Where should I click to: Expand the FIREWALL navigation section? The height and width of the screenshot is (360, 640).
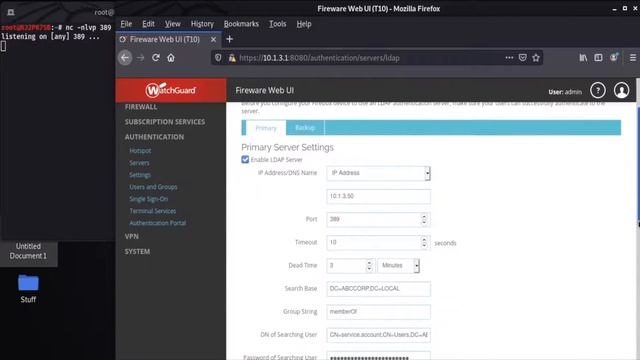pos(141,107)
